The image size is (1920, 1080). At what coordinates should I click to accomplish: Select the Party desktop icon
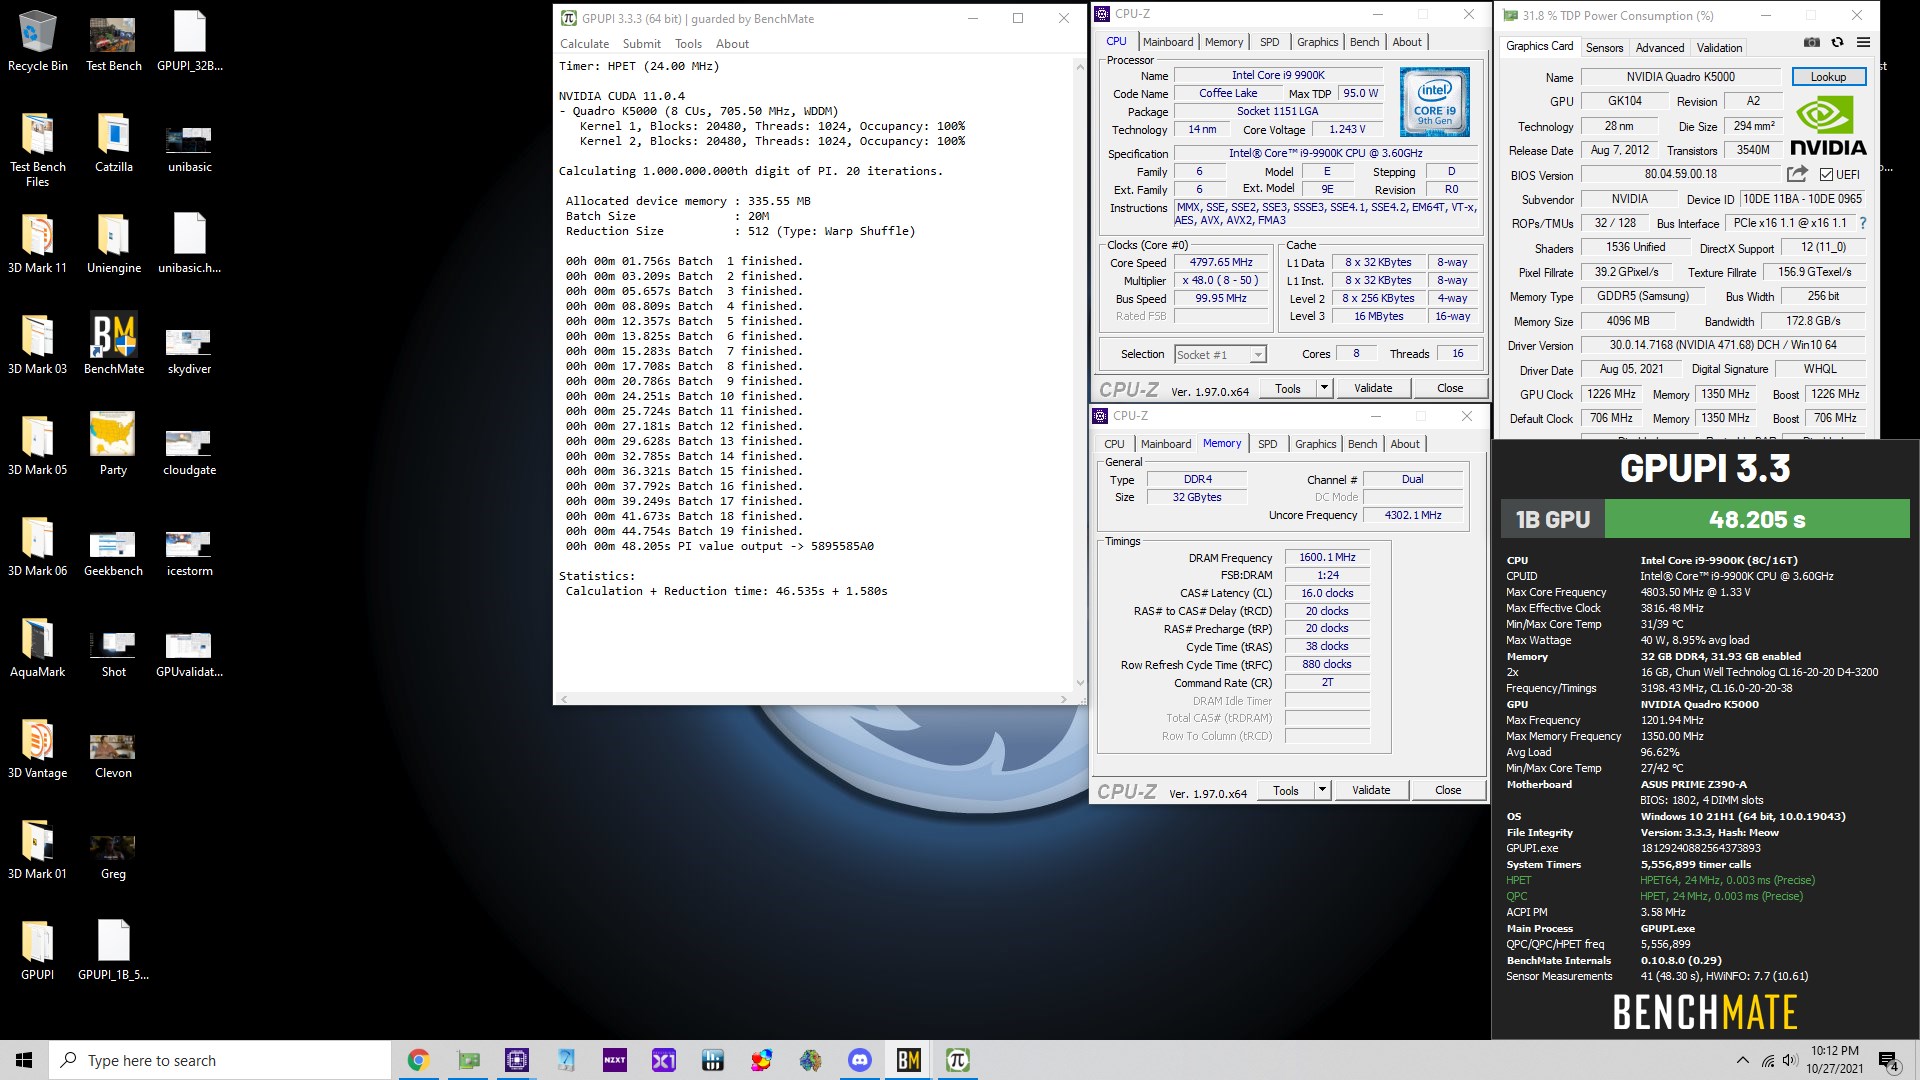tap(113, 445)
